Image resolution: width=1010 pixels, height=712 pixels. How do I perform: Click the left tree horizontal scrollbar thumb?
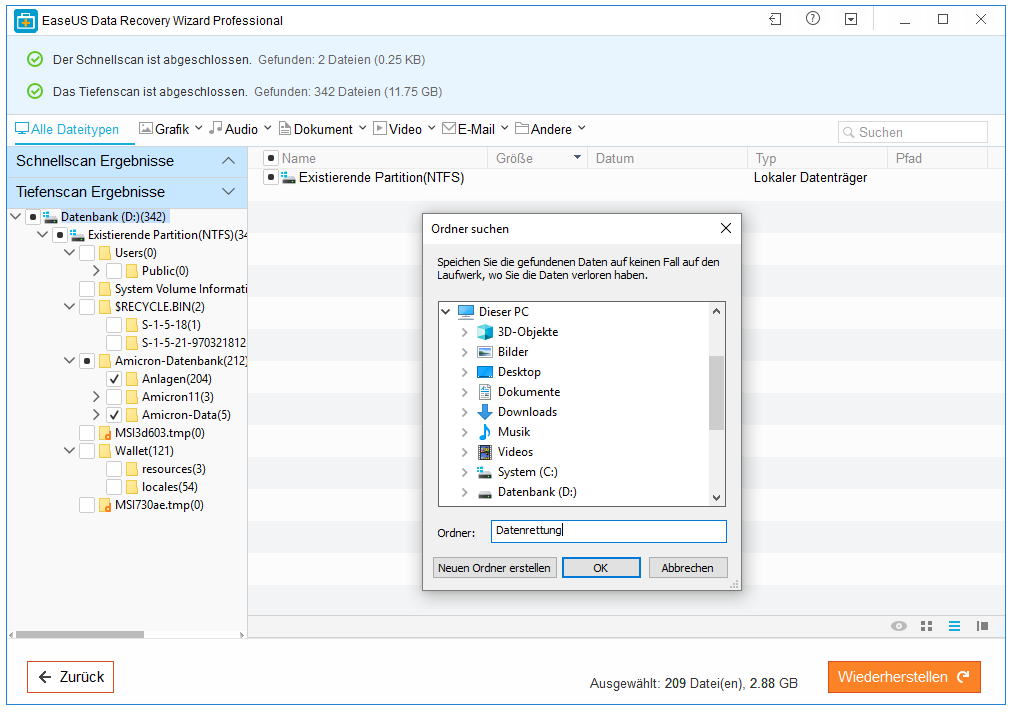pyautogui.click(x=80, y=635)
